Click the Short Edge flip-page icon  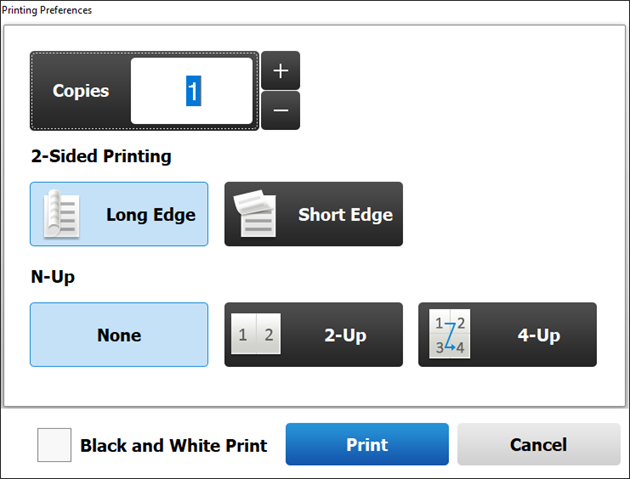pos(255,213)
